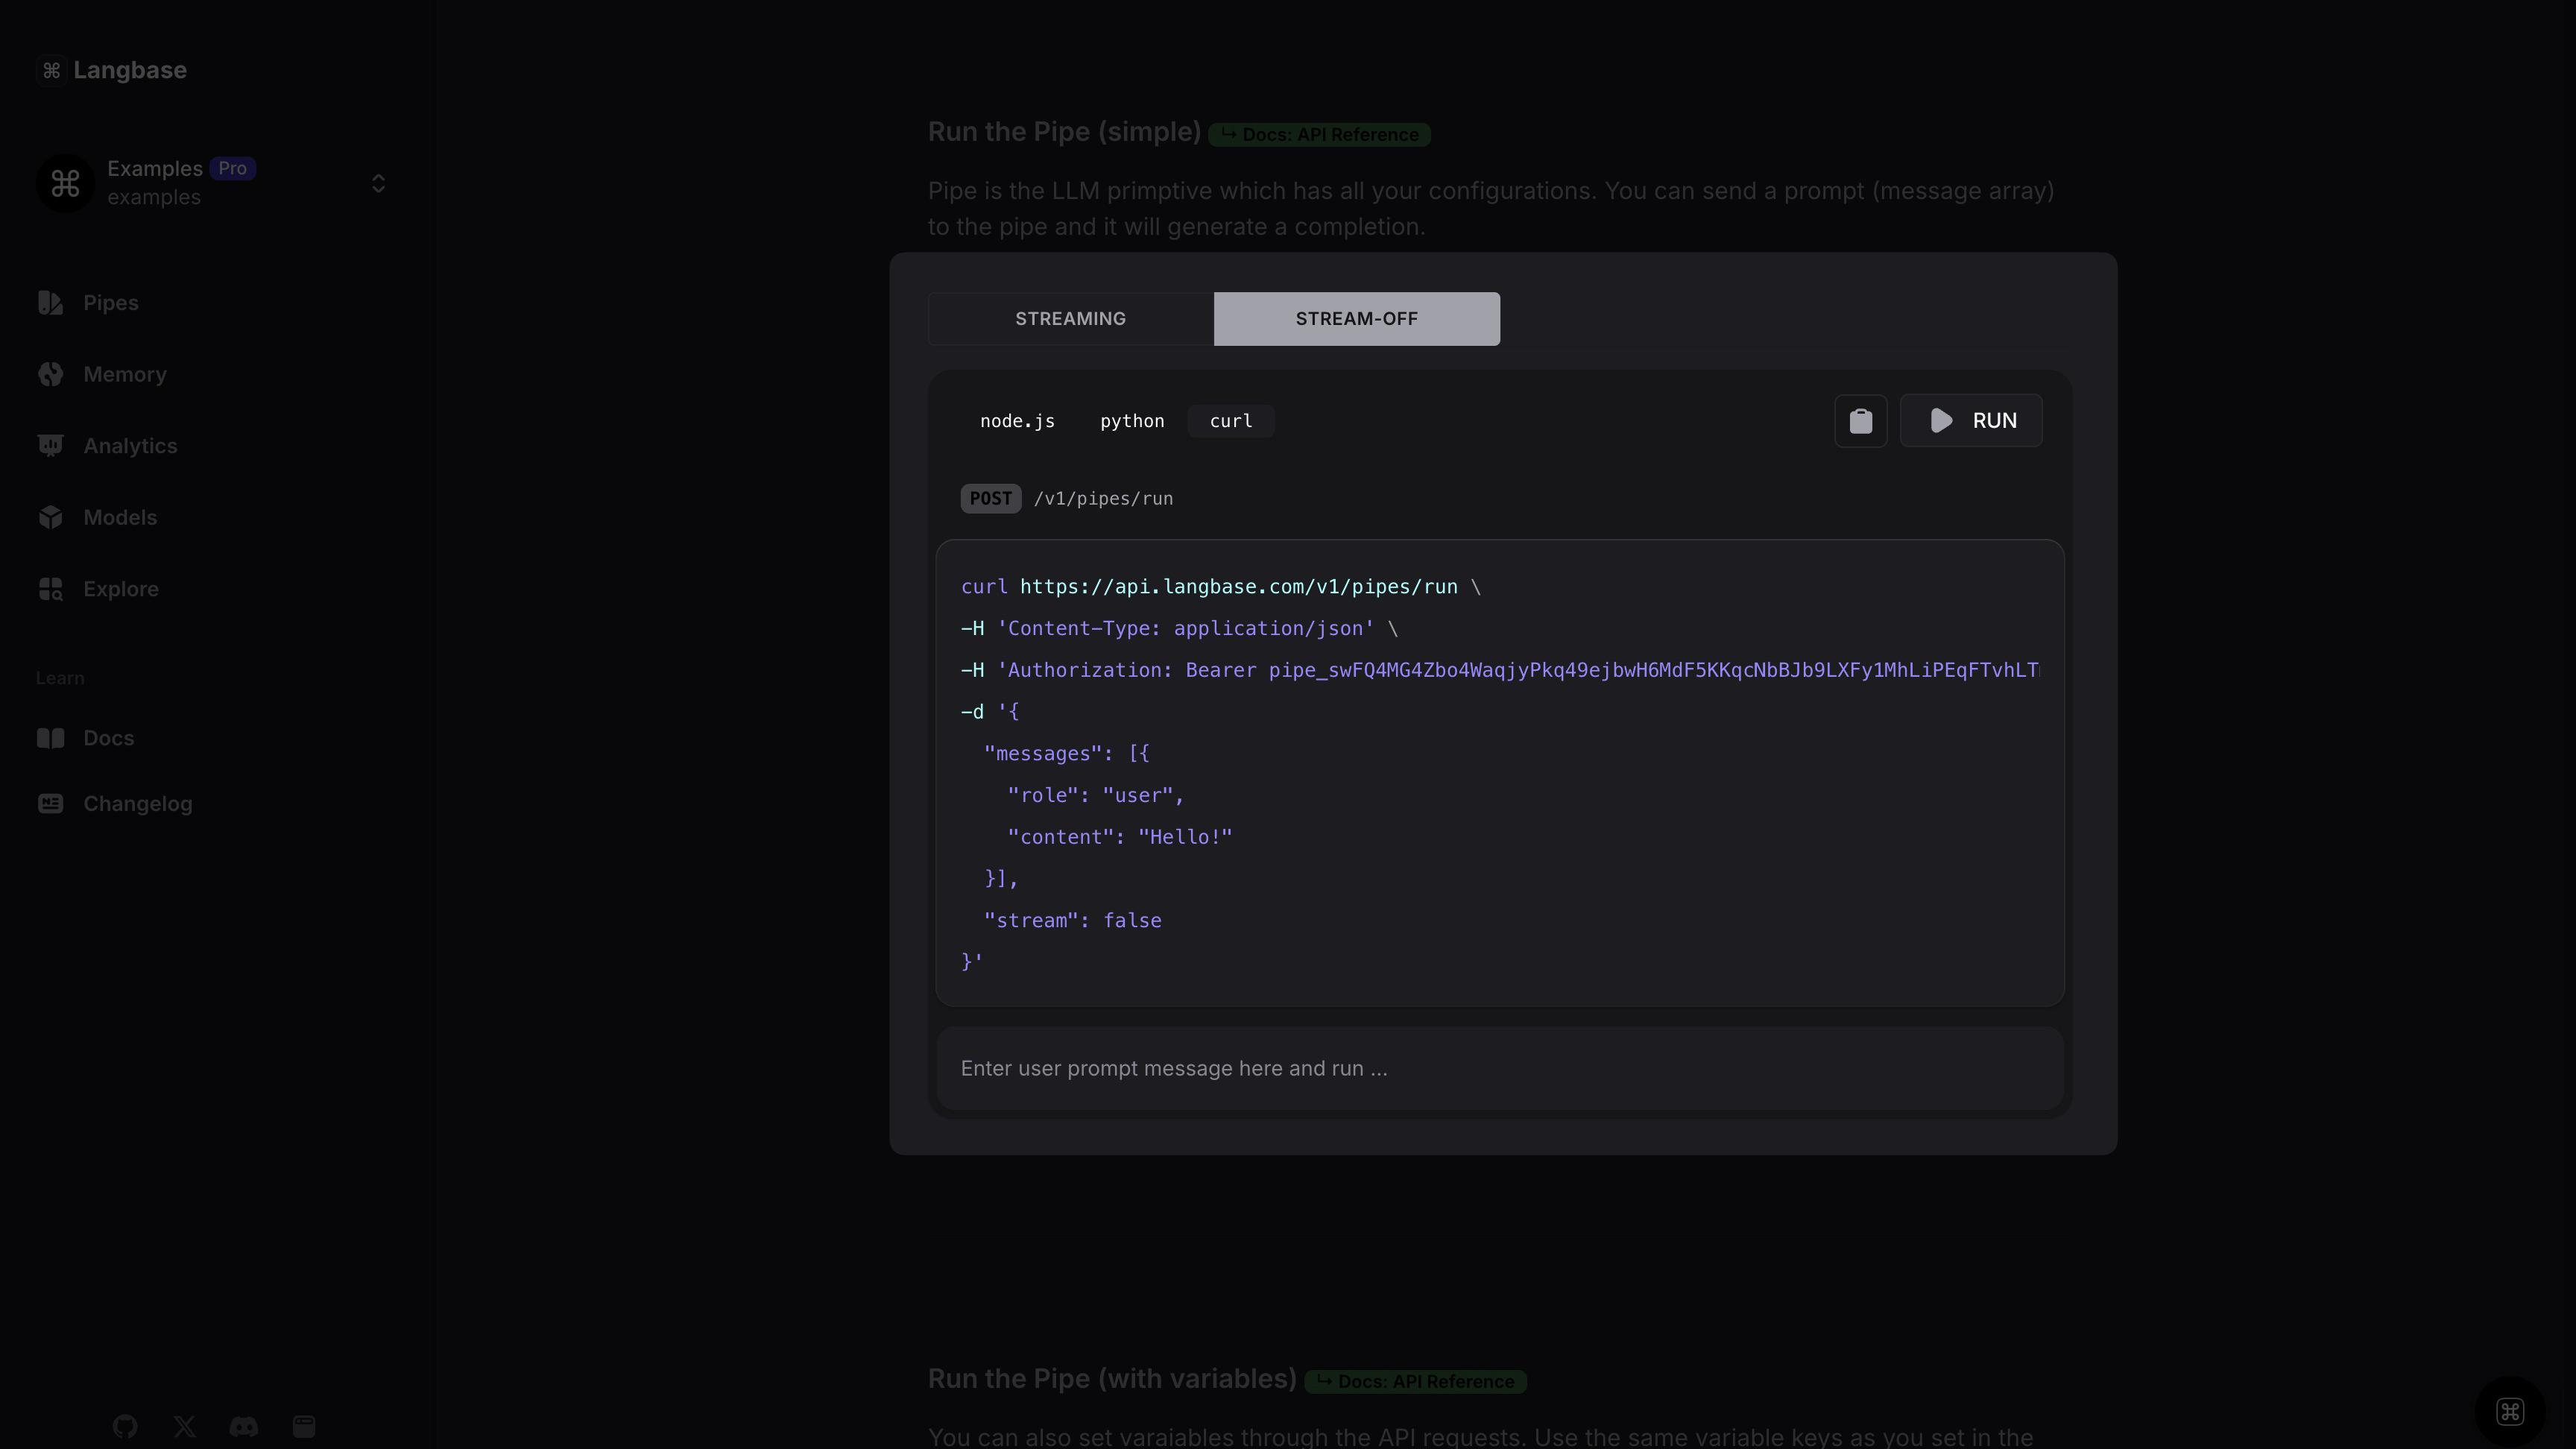
Task: Click the Run the Pipe (with variables) heading
Action: coord(1112,1379)
